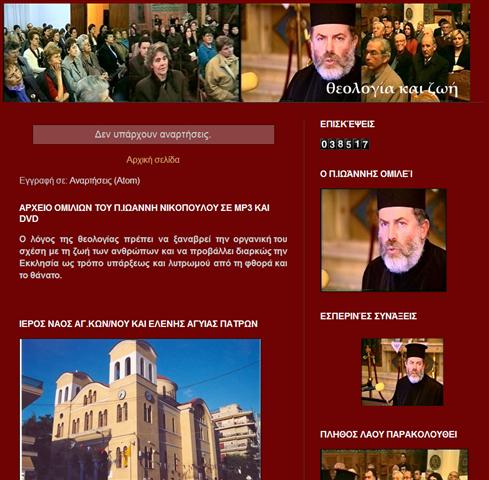Viewport: 489px width, 480px height.
Task: Click the clock on the church tower photo
Action: pos(122,395)
